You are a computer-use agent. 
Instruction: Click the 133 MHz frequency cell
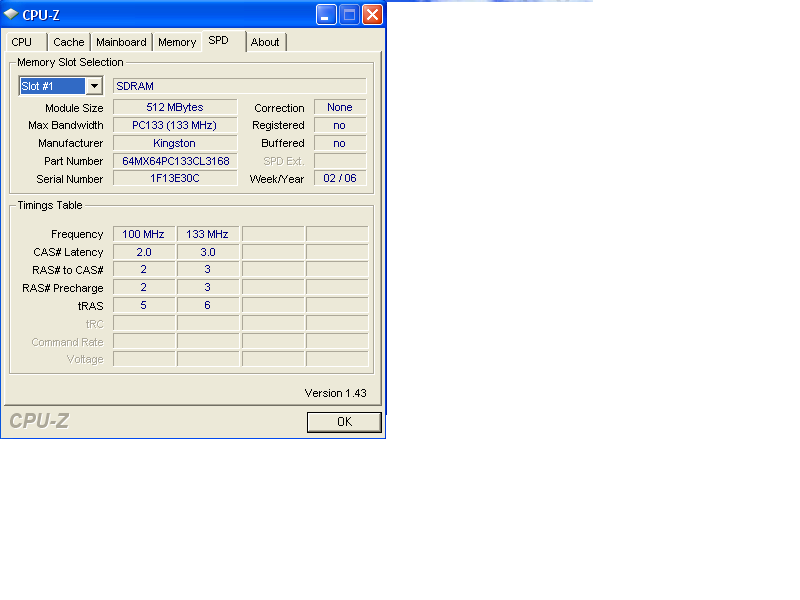[208, 234]
